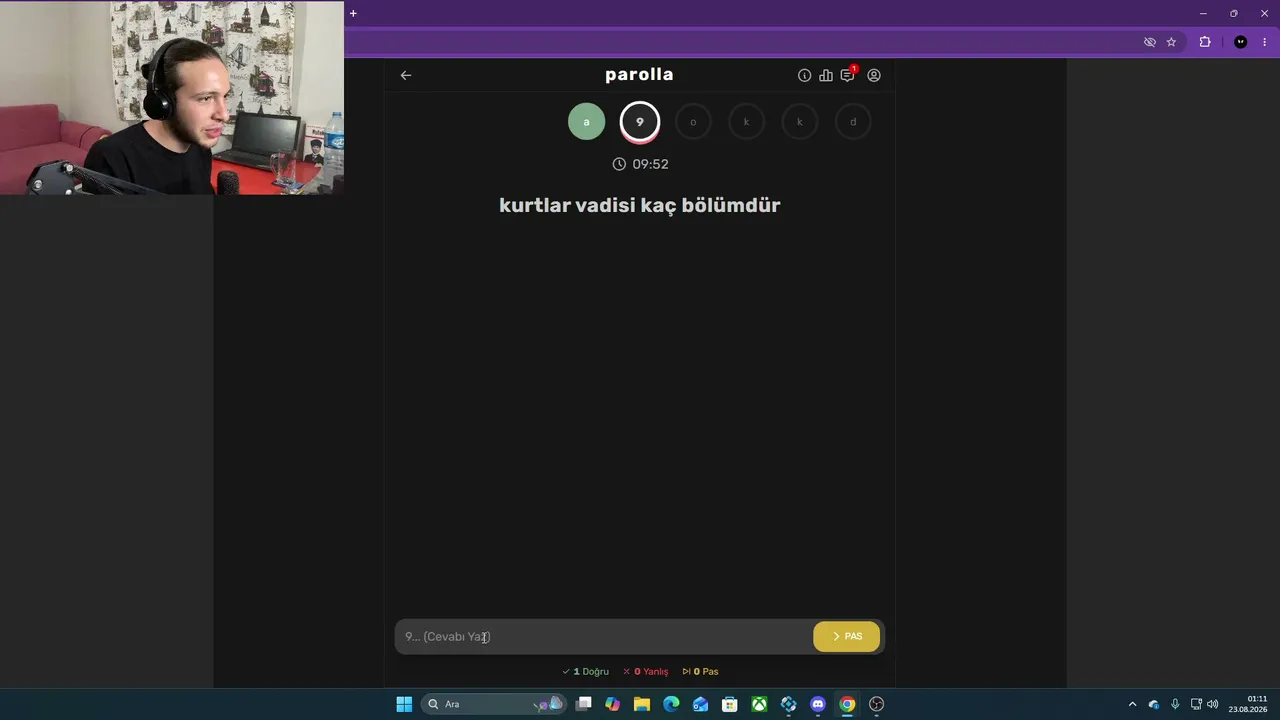Screen dimensions: 1280x720
Task: Open the feedback icon with red badge
Action: (848, 74)
